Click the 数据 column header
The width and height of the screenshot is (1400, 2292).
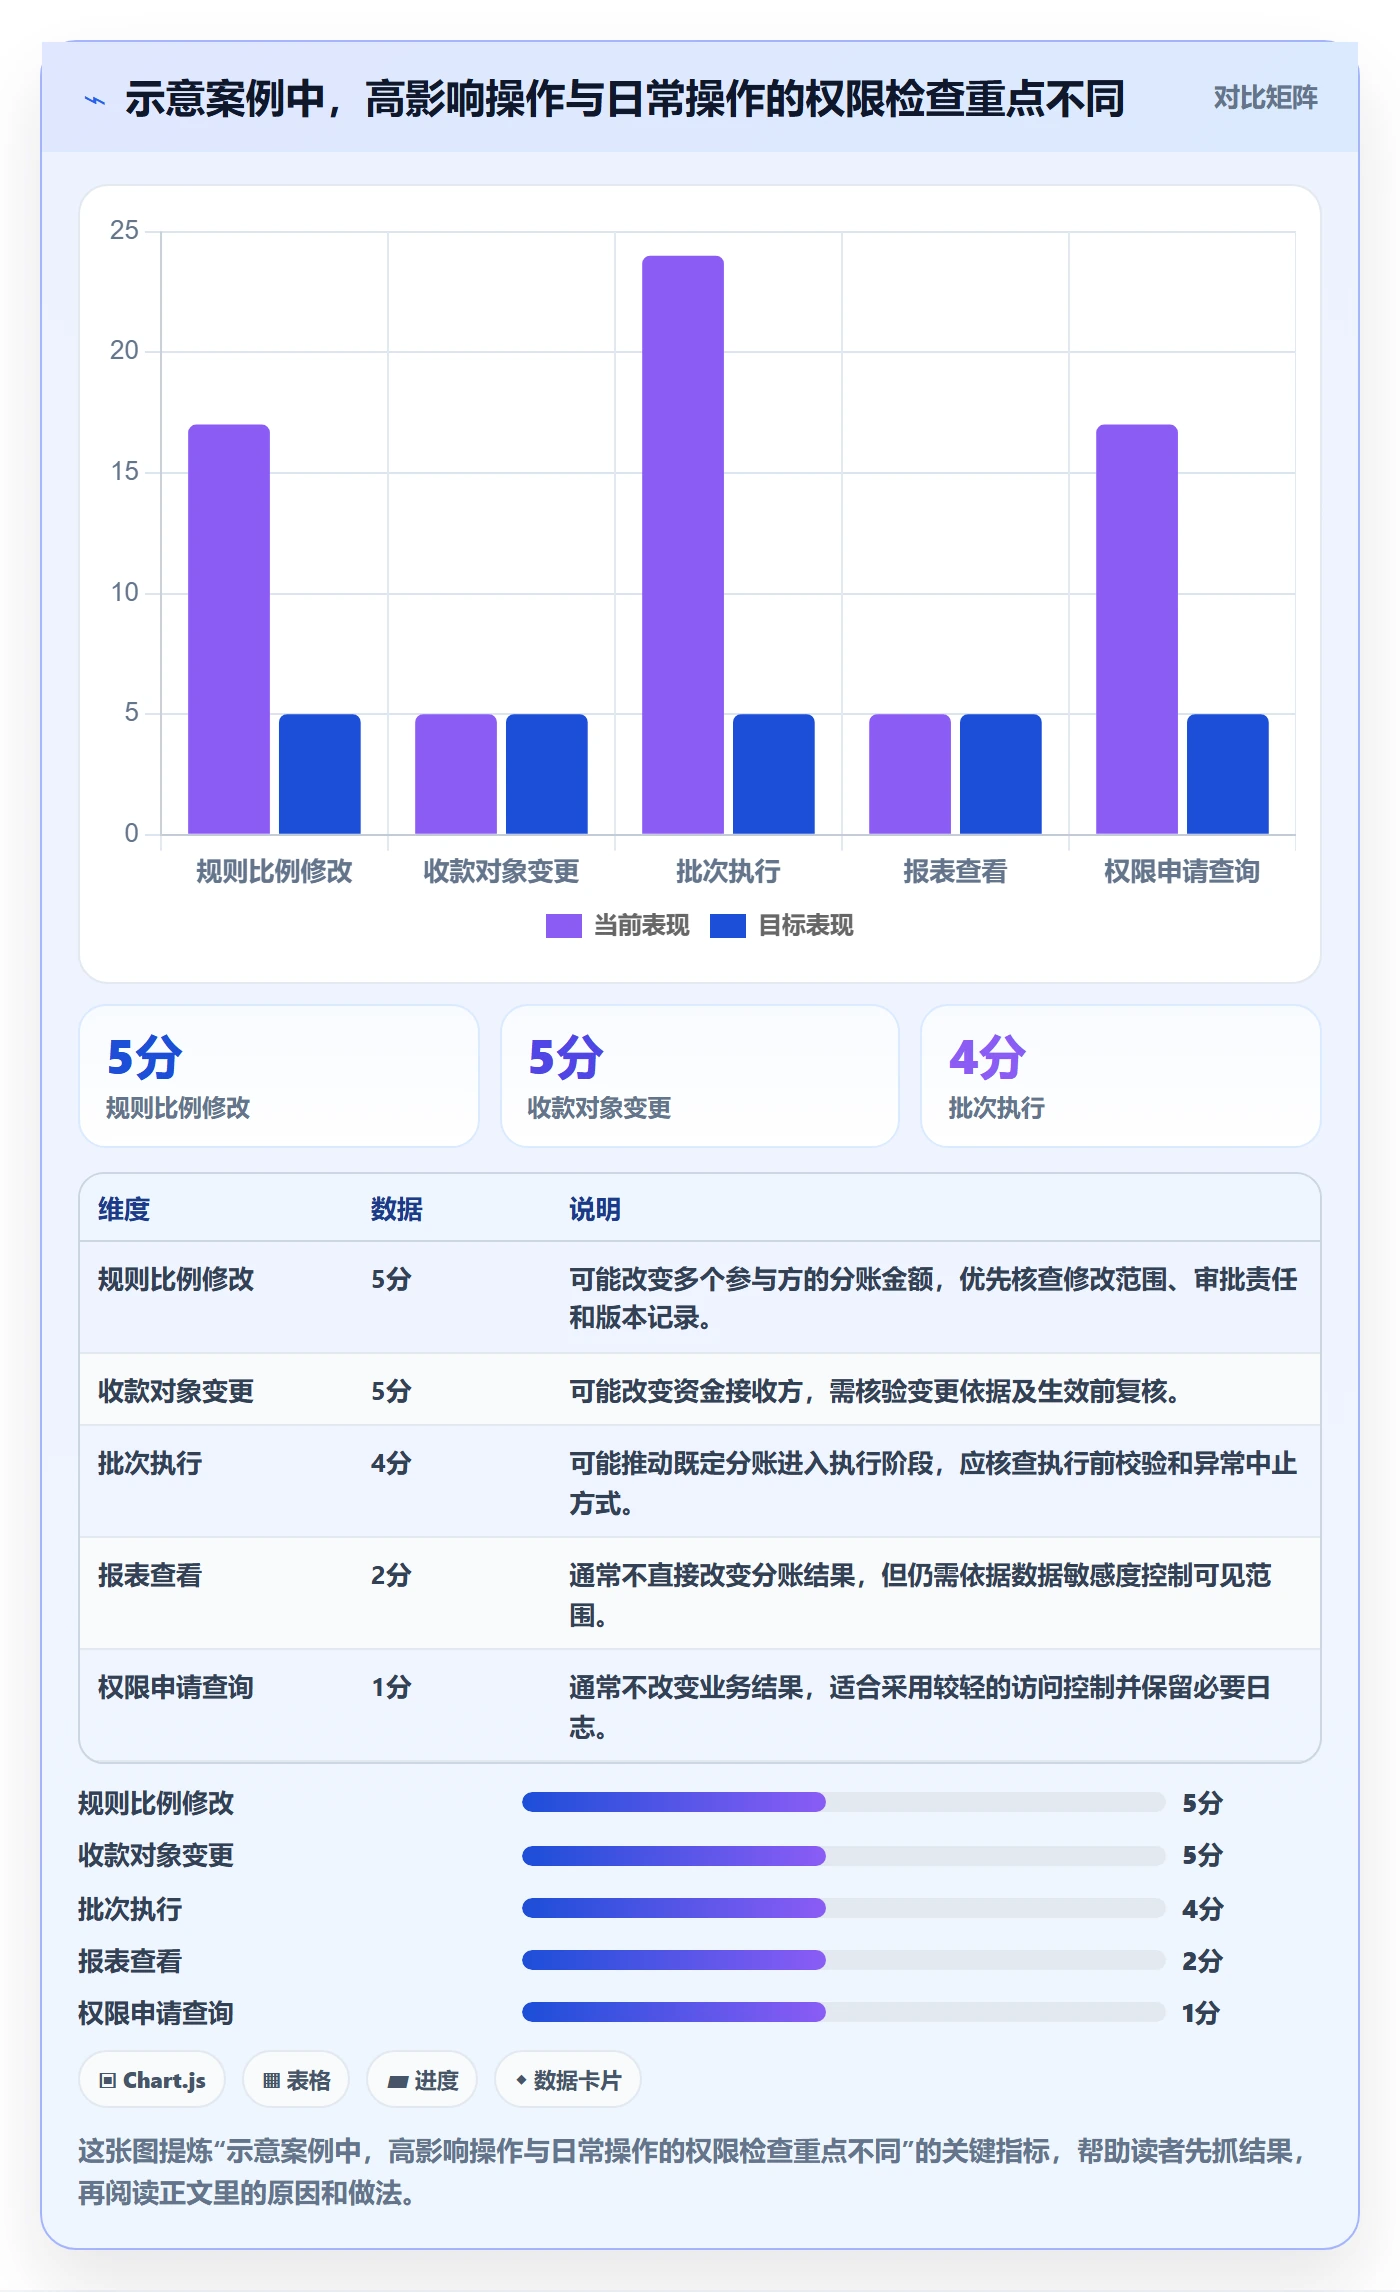point(397,1209)
